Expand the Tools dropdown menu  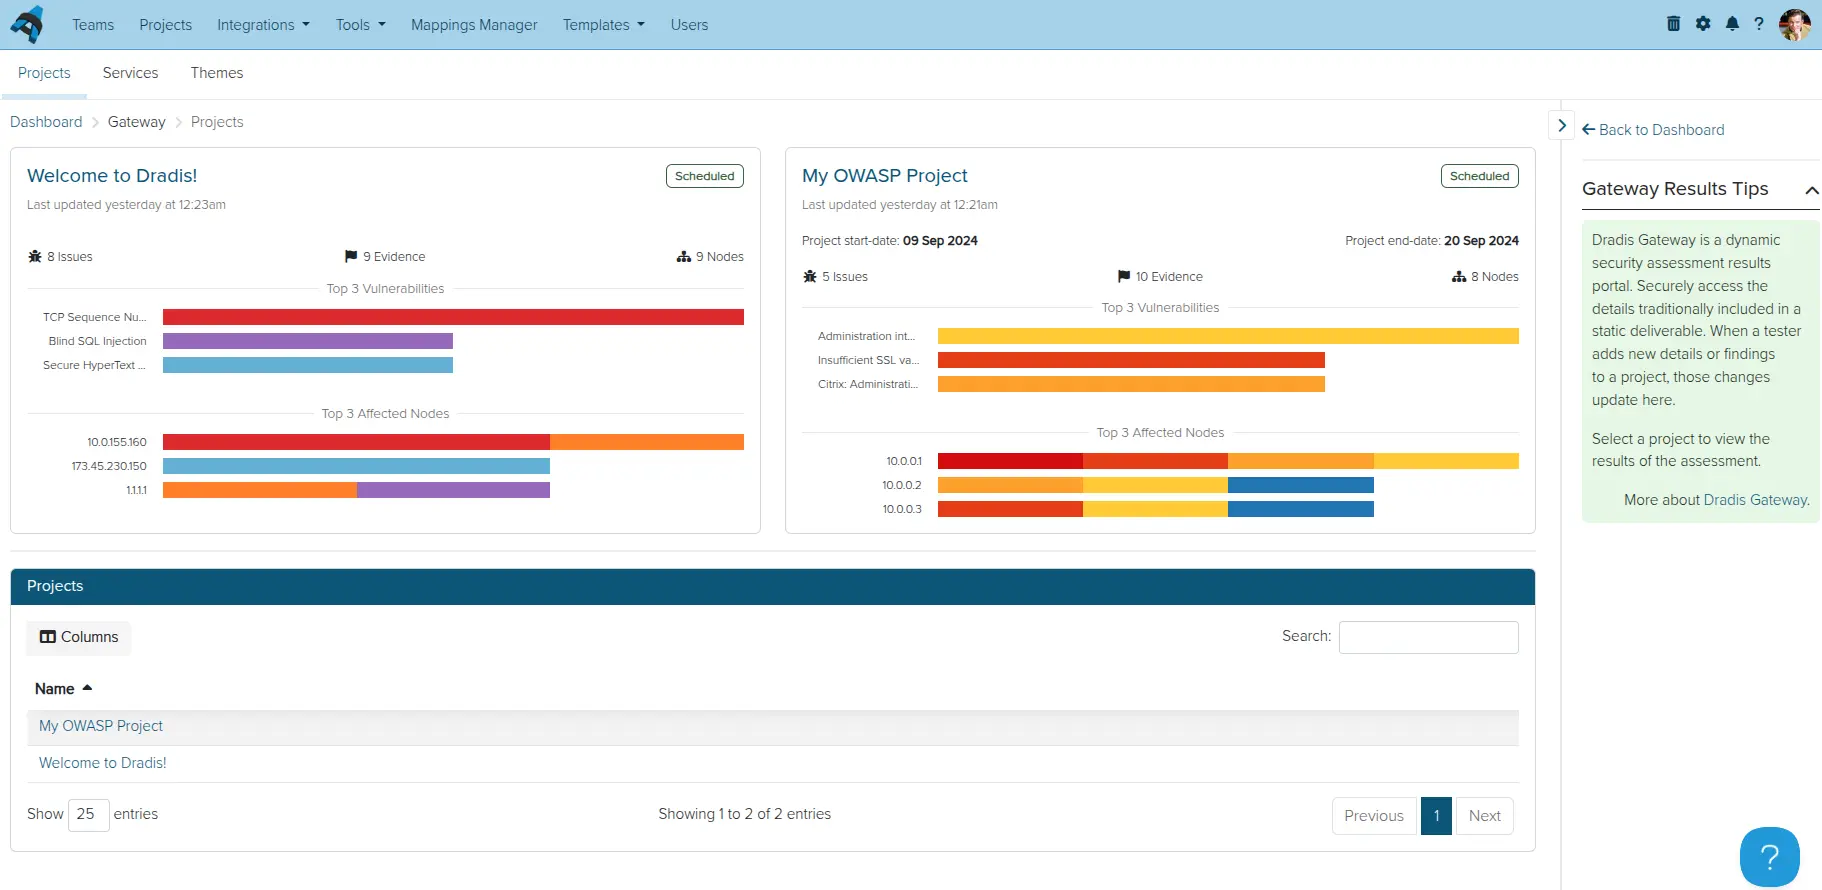(360, 24)
